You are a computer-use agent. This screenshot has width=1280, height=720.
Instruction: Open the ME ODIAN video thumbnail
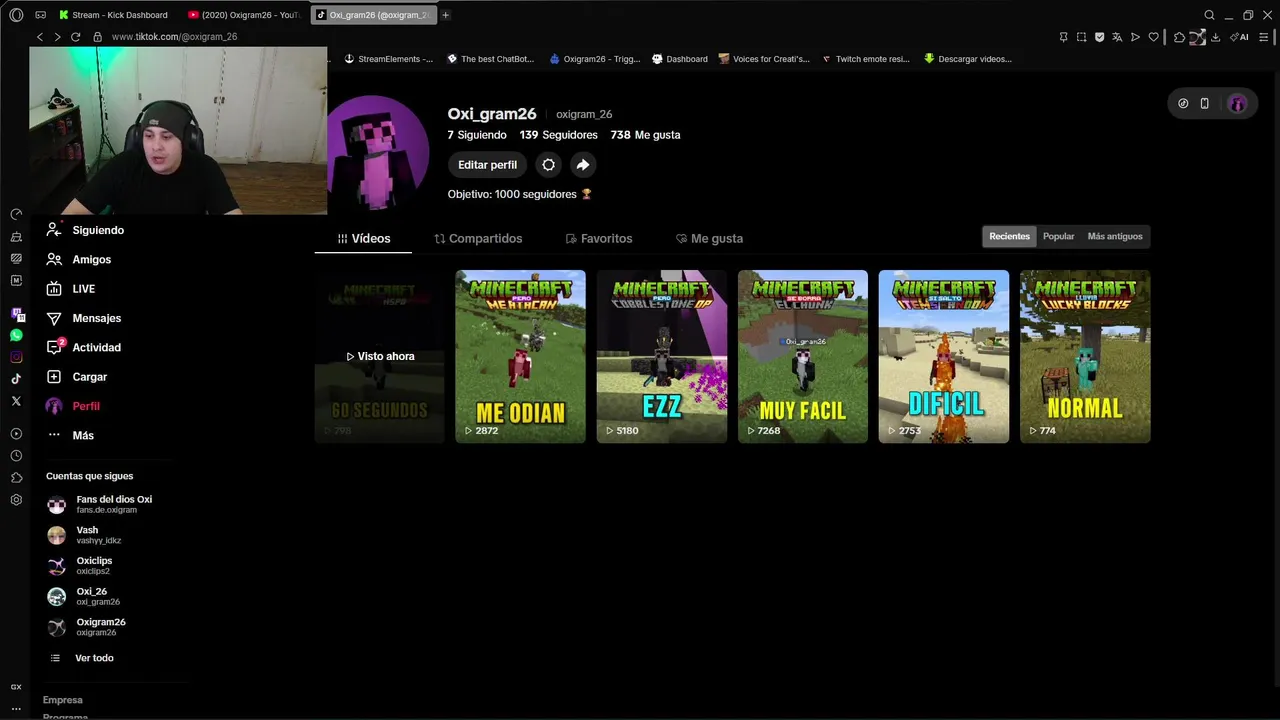[520, 356]
